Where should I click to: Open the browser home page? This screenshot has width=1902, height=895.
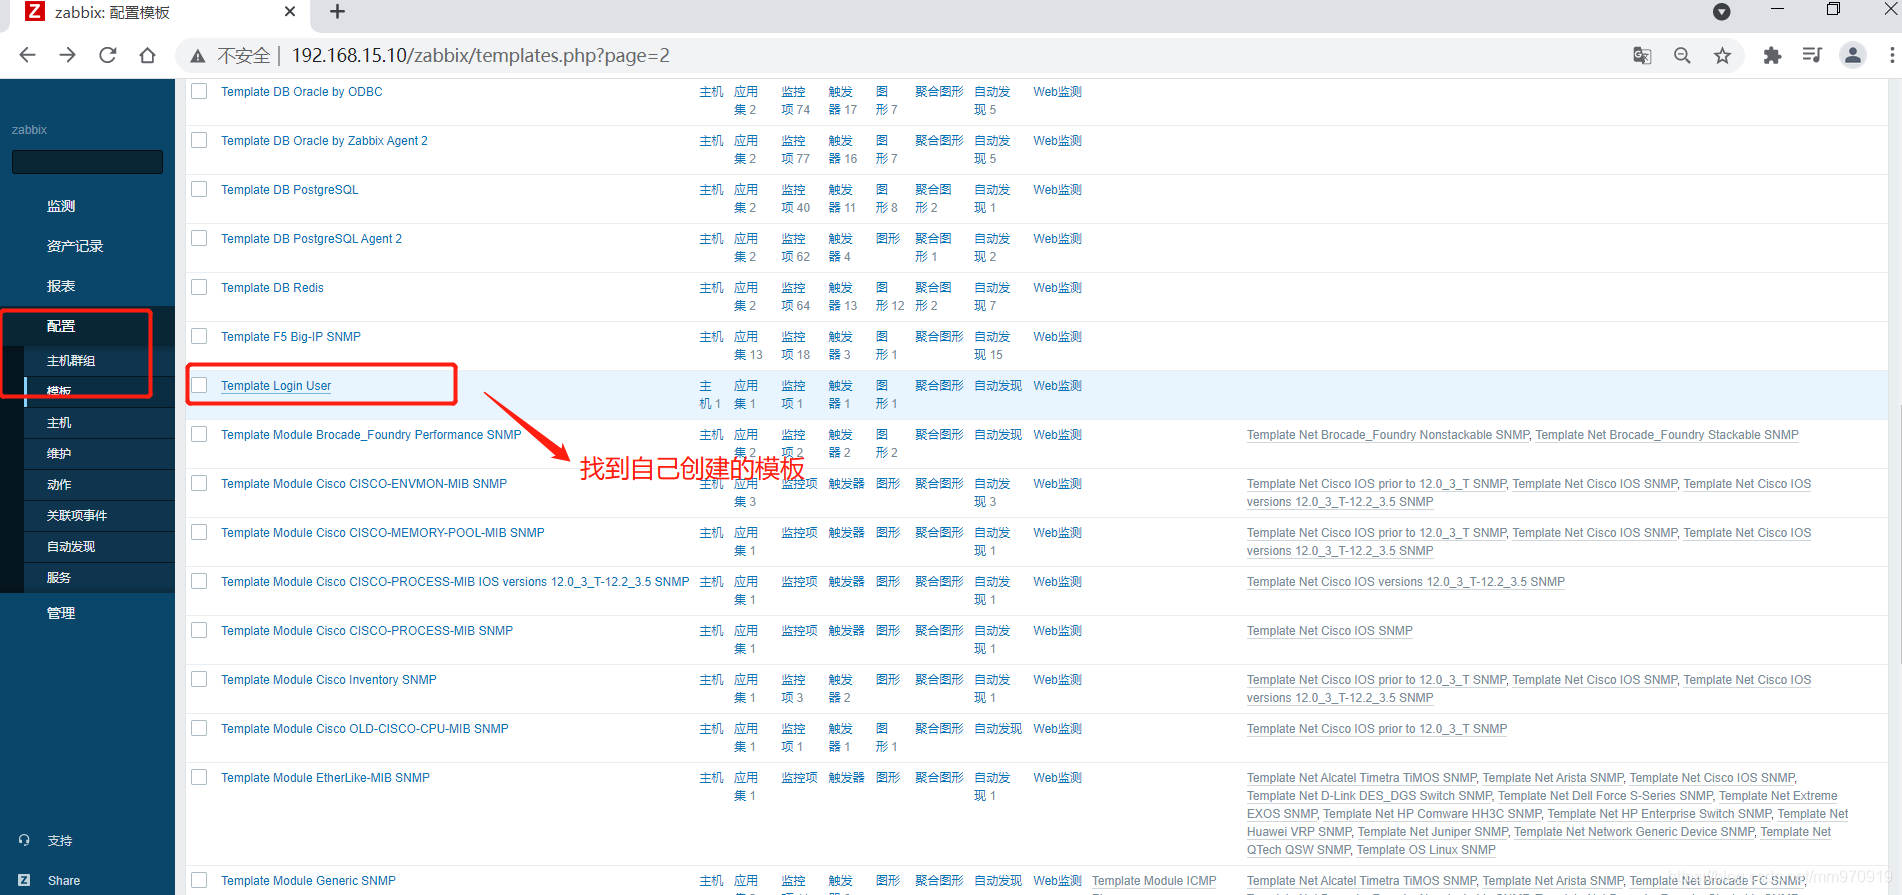(x=147, y=55)
